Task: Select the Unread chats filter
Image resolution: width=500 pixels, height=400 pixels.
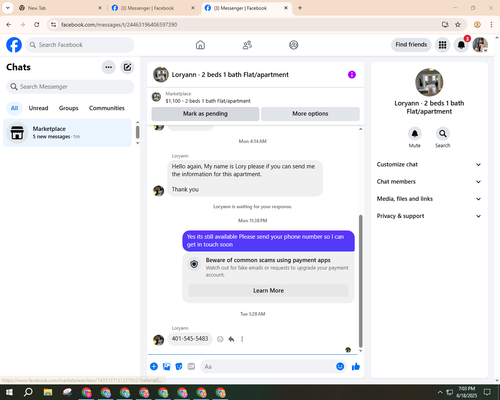Action: tap(38, 108)
